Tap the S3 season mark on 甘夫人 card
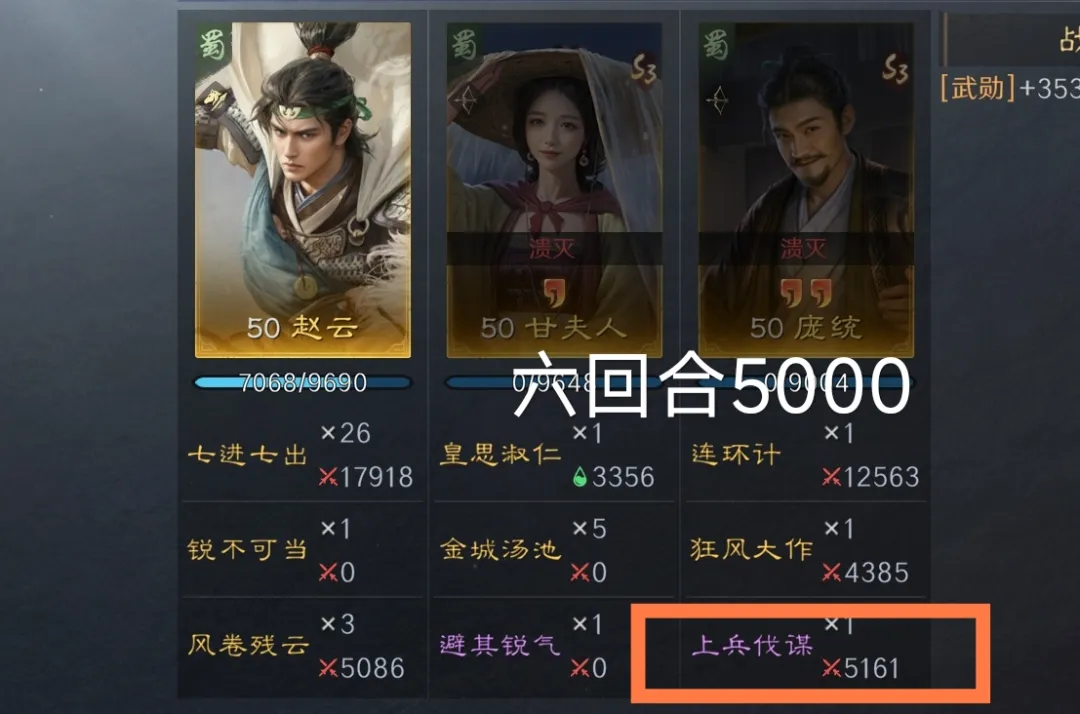The height and width of the screenshot is (714, 1080). [x=643, y=69]
